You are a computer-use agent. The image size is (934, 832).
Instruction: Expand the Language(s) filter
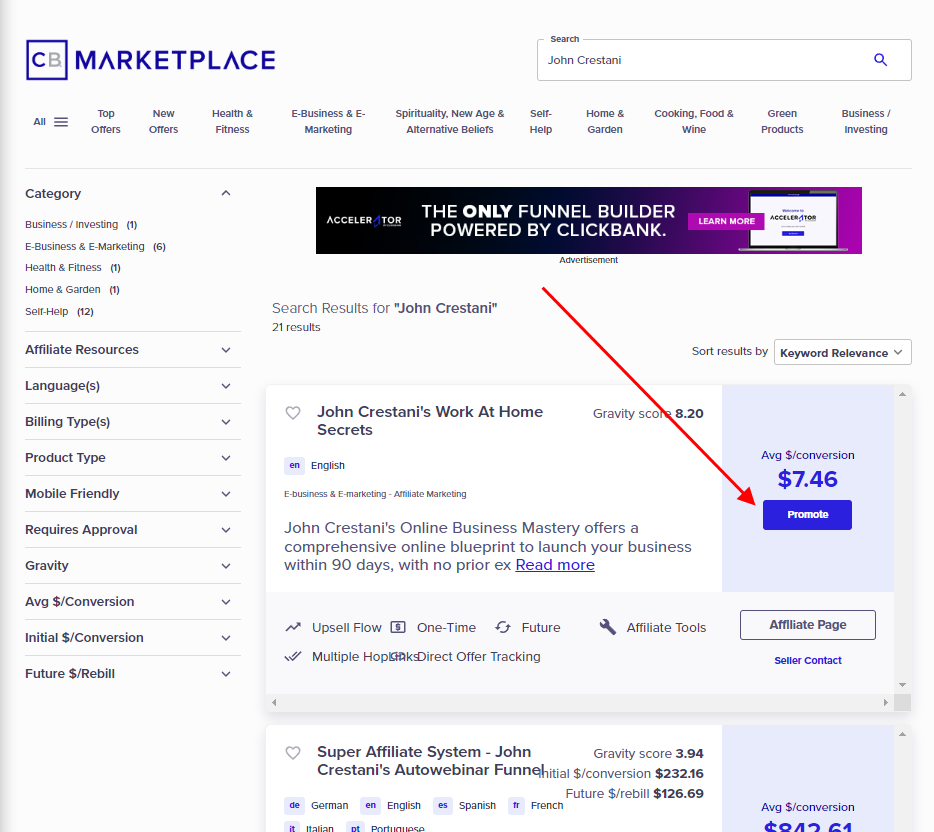pyautogui.click(x=226, y=386)
